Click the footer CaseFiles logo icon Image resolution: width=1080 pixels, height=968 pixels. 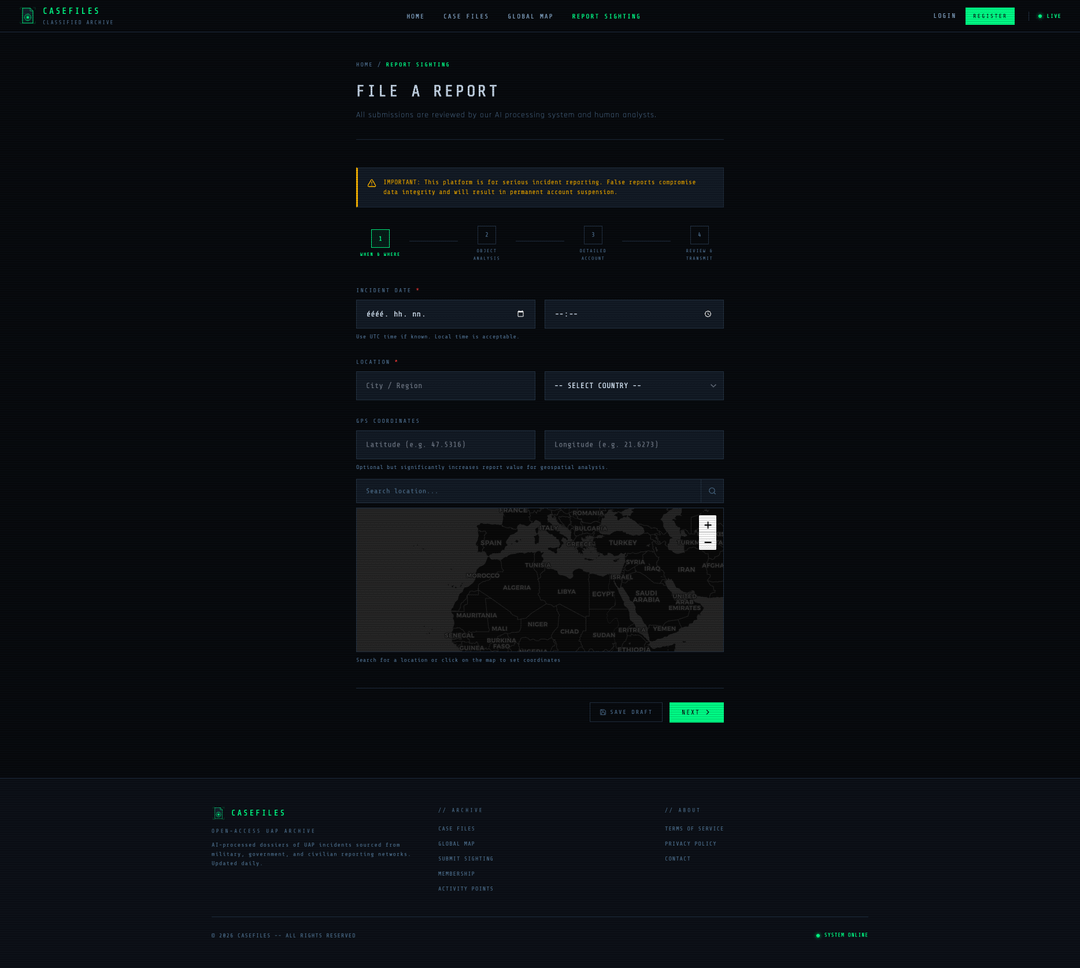(x=218, y=813)
